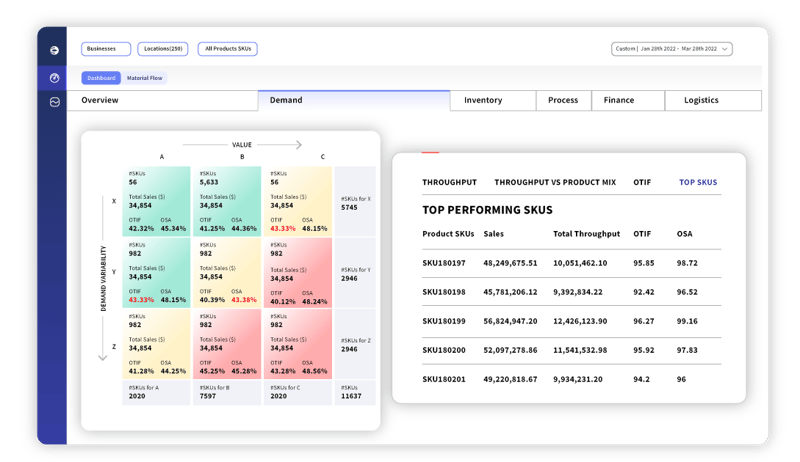Click the BY cell with OTIF 40.39%
Image resolution: width=800 pixels, height=462 pixels.
tap(227, 272)
